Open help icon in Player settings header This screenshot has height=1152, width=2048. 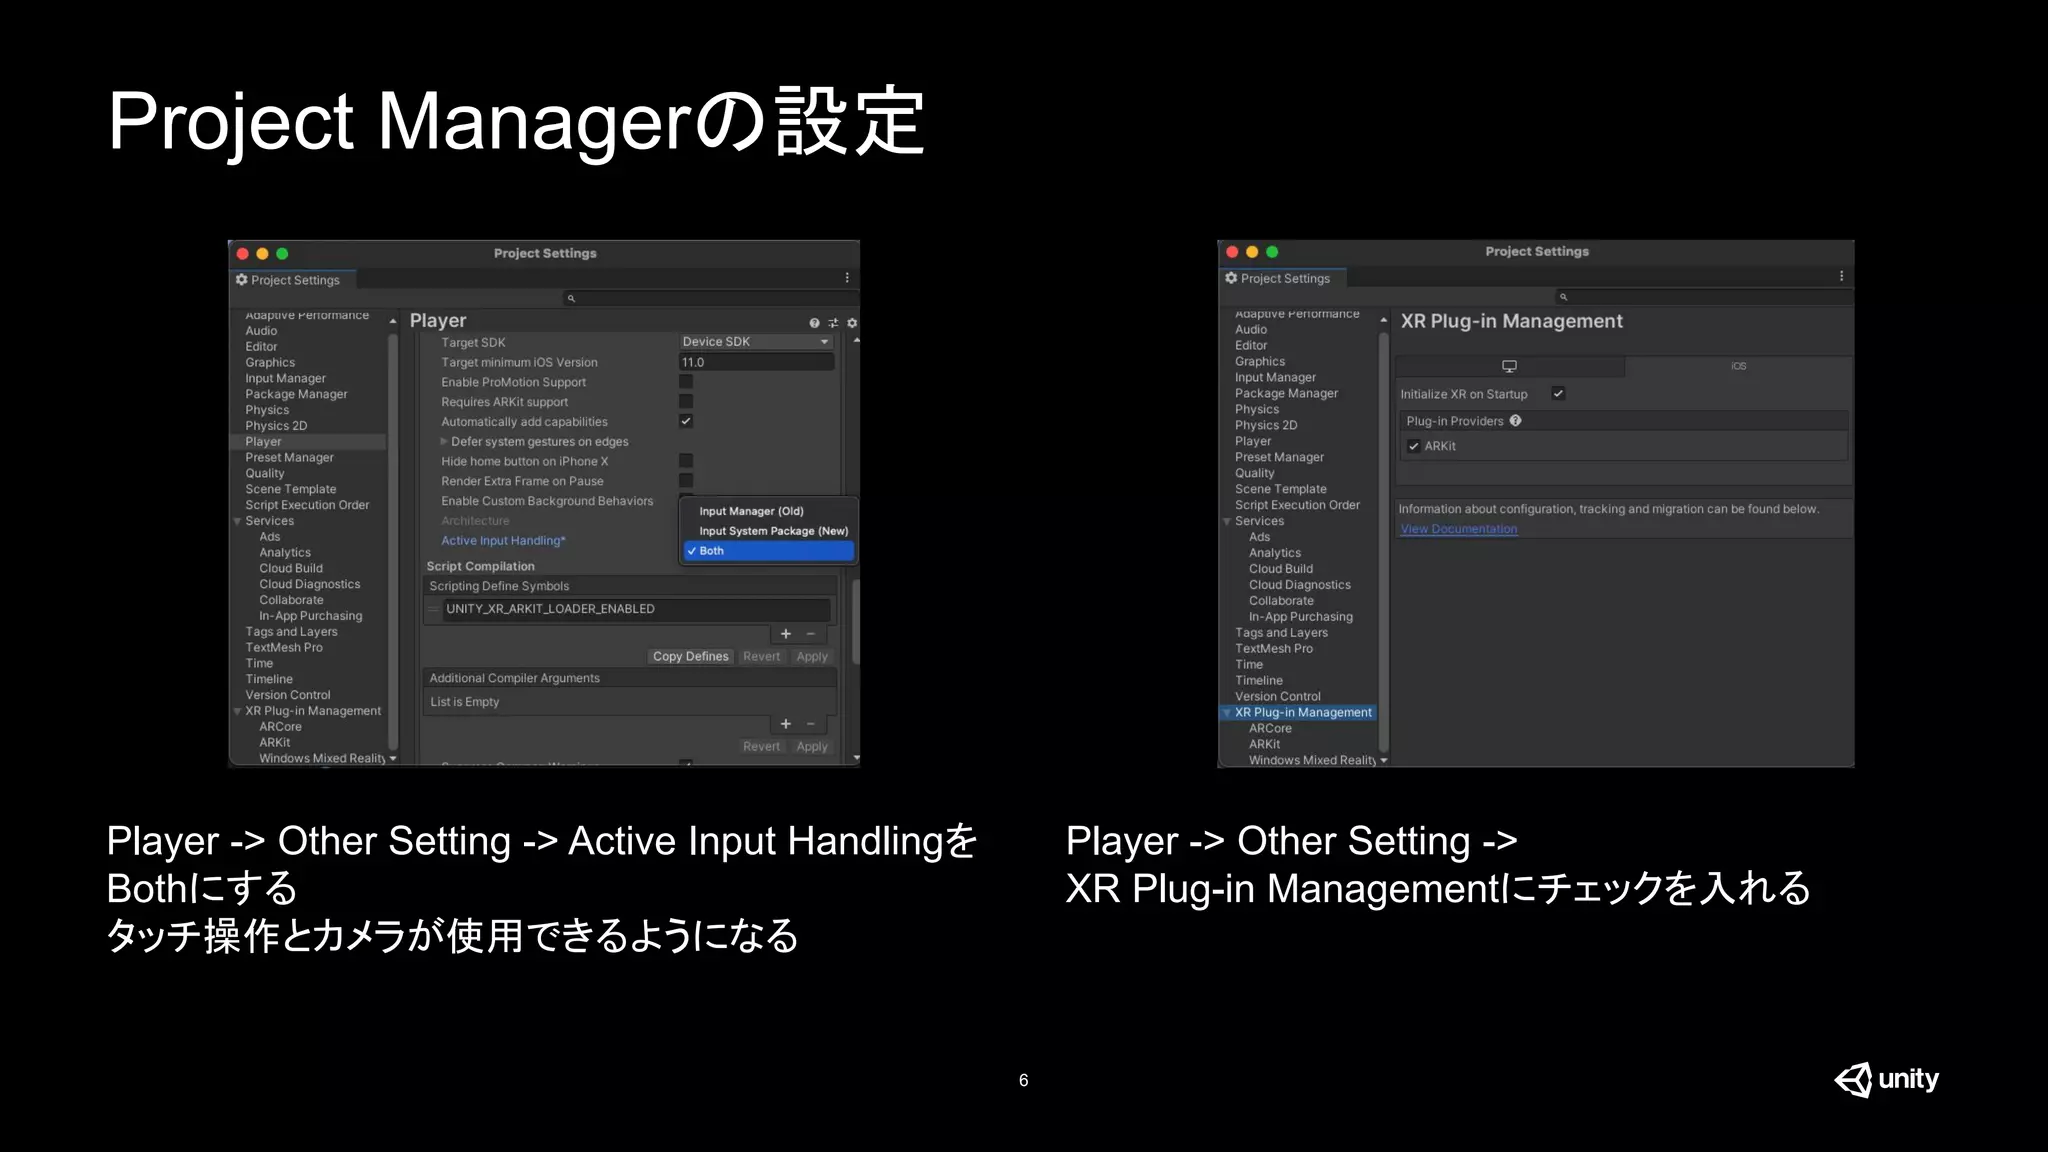814,323
